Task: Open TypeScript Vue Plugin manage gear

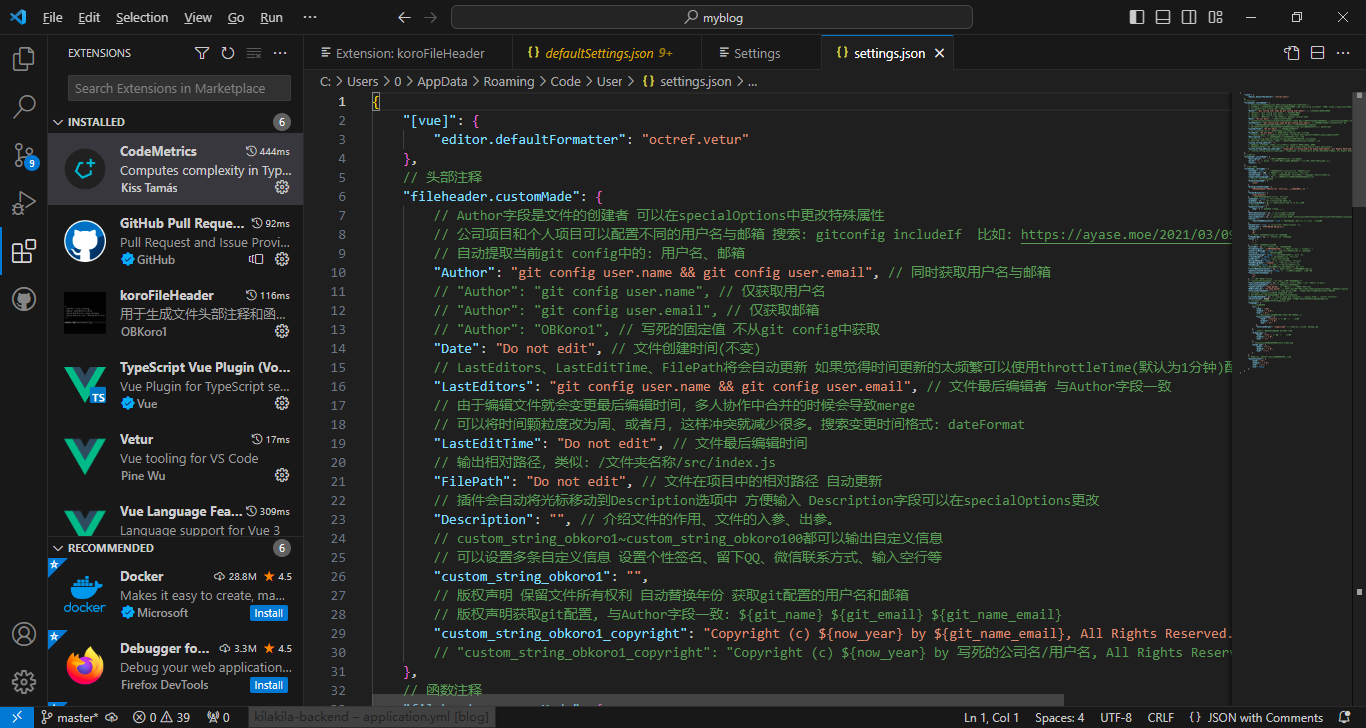Action: pyautogui.click(x=282, y=403)
